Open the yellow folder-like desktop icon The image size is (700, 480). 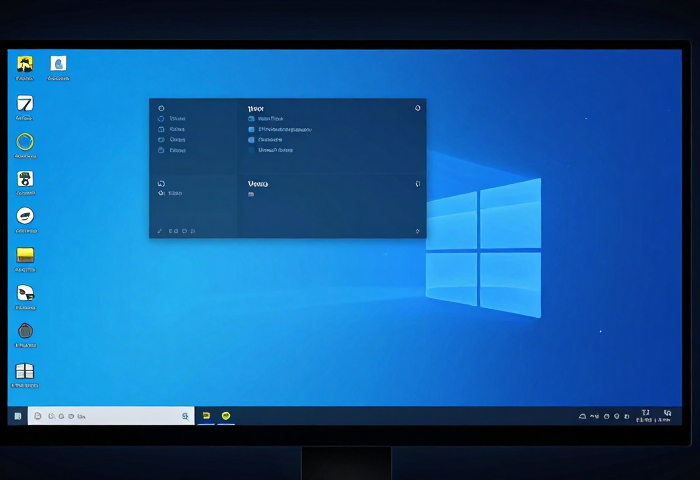coord(25,255)
